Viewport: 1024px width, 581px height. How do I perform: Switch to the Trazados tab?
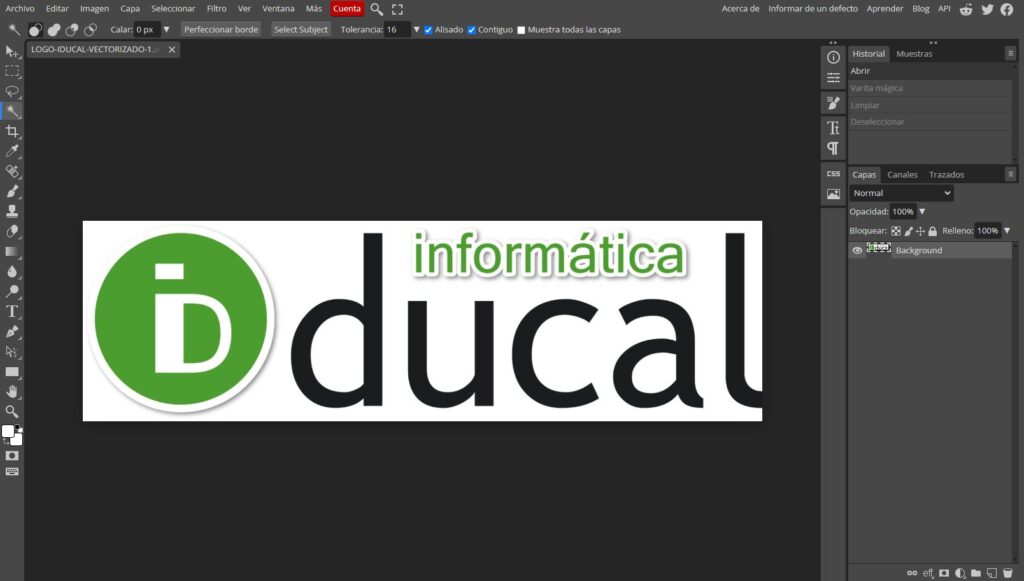click(946, 175)
